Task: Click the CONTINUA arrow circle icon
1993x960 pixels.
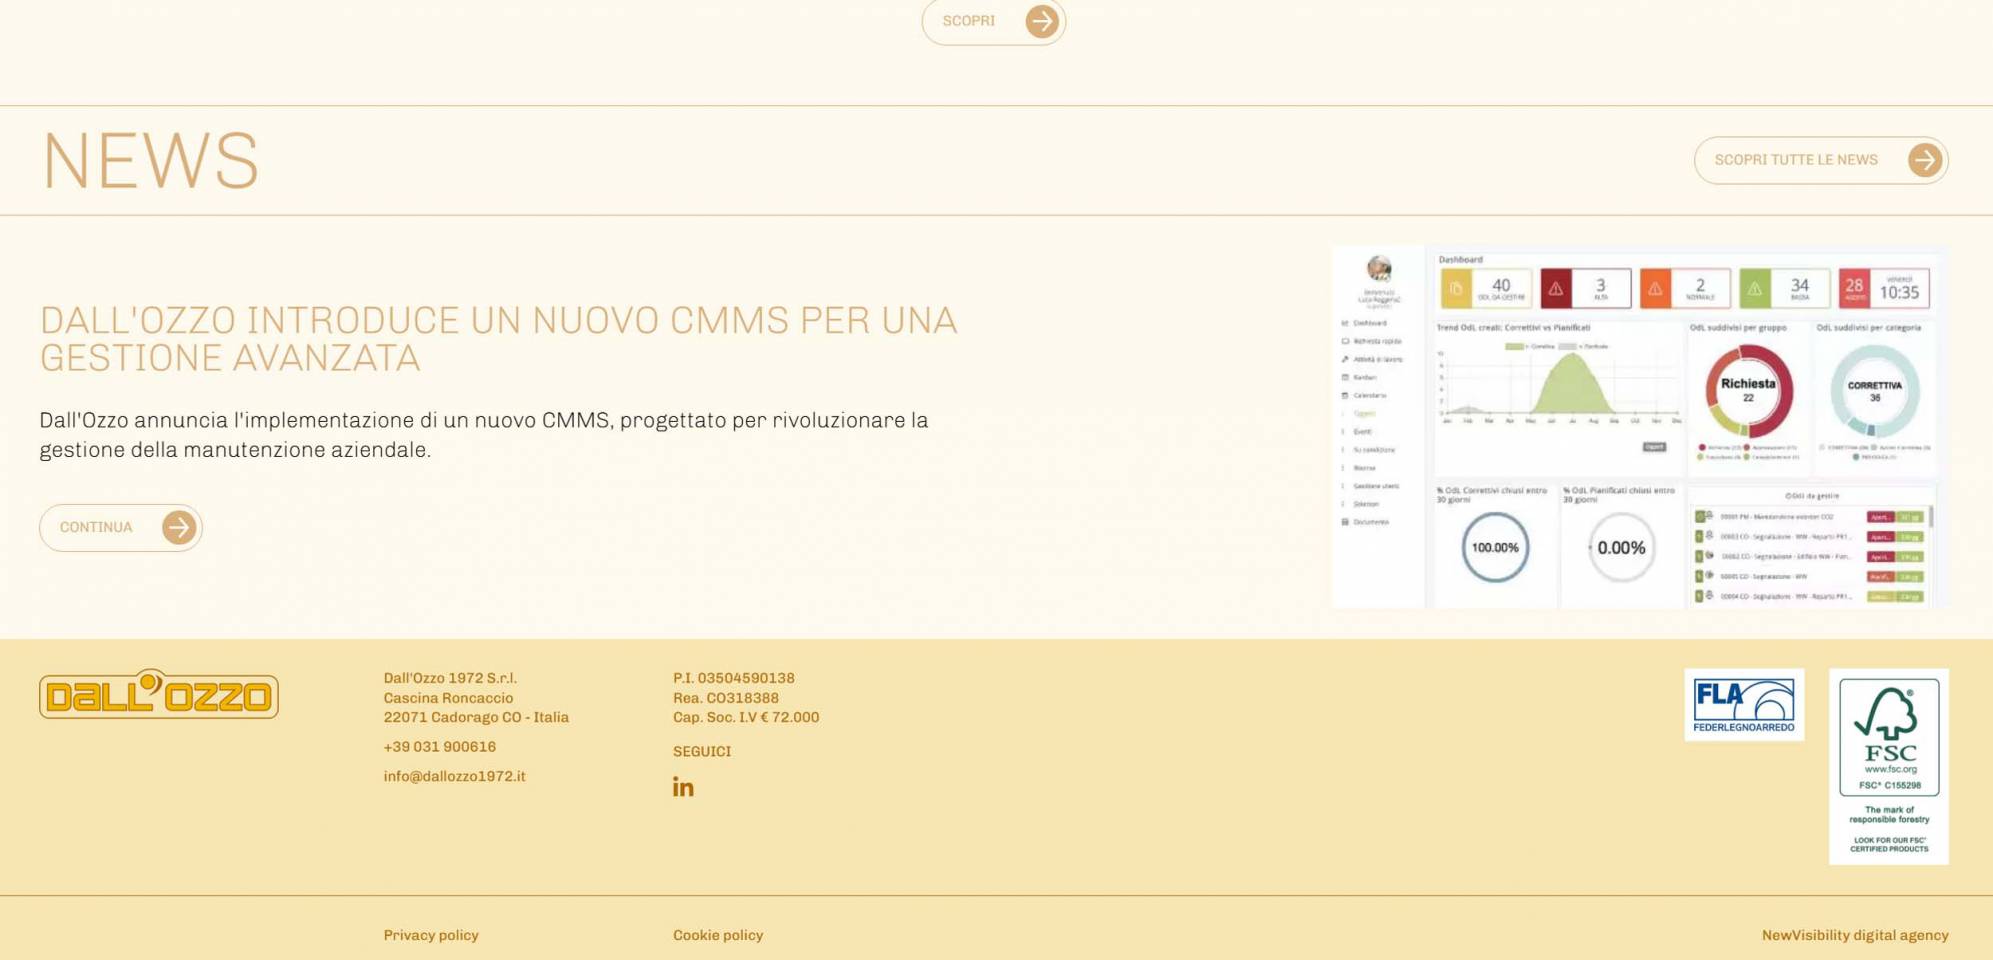Action: tap(179, 527)
